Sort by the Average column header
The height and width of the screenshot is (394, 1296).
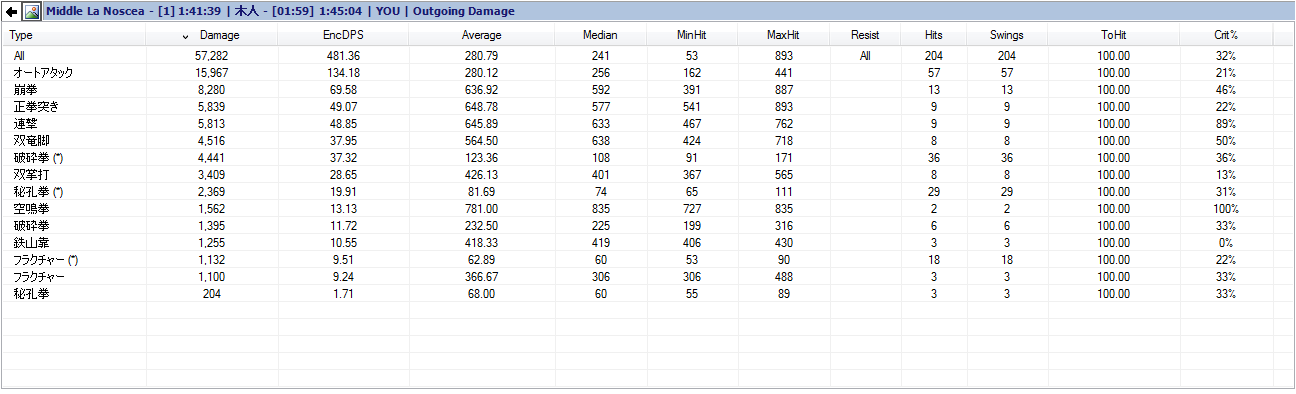coord(481,35)
